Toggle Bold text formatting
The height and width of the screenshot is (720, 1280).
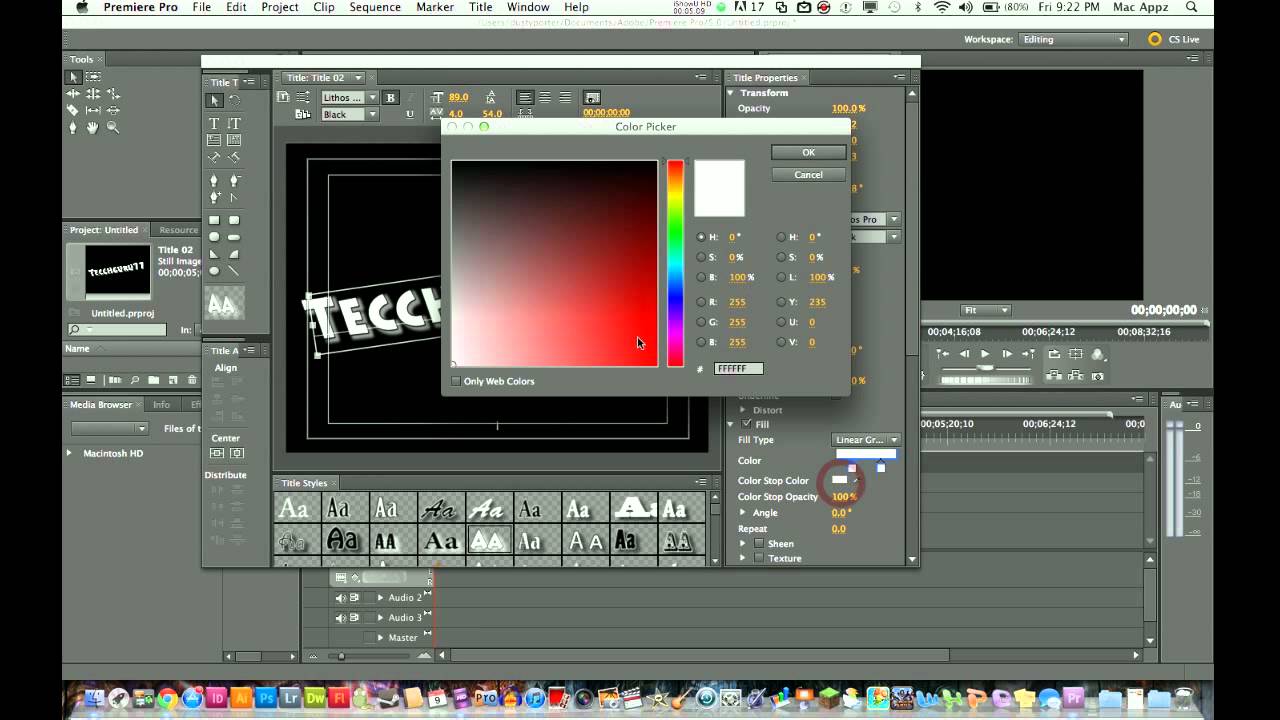click(391, 97)
